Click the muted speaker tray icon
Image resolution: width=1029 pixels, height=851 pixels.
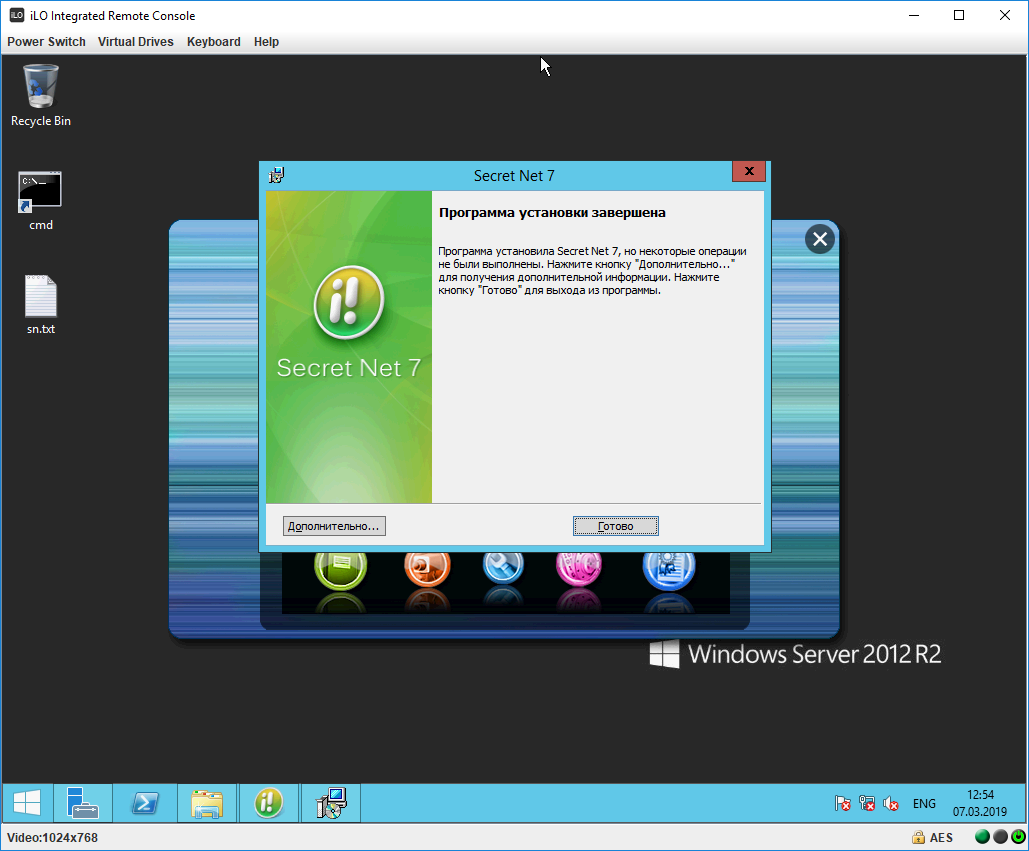(891, 803)
